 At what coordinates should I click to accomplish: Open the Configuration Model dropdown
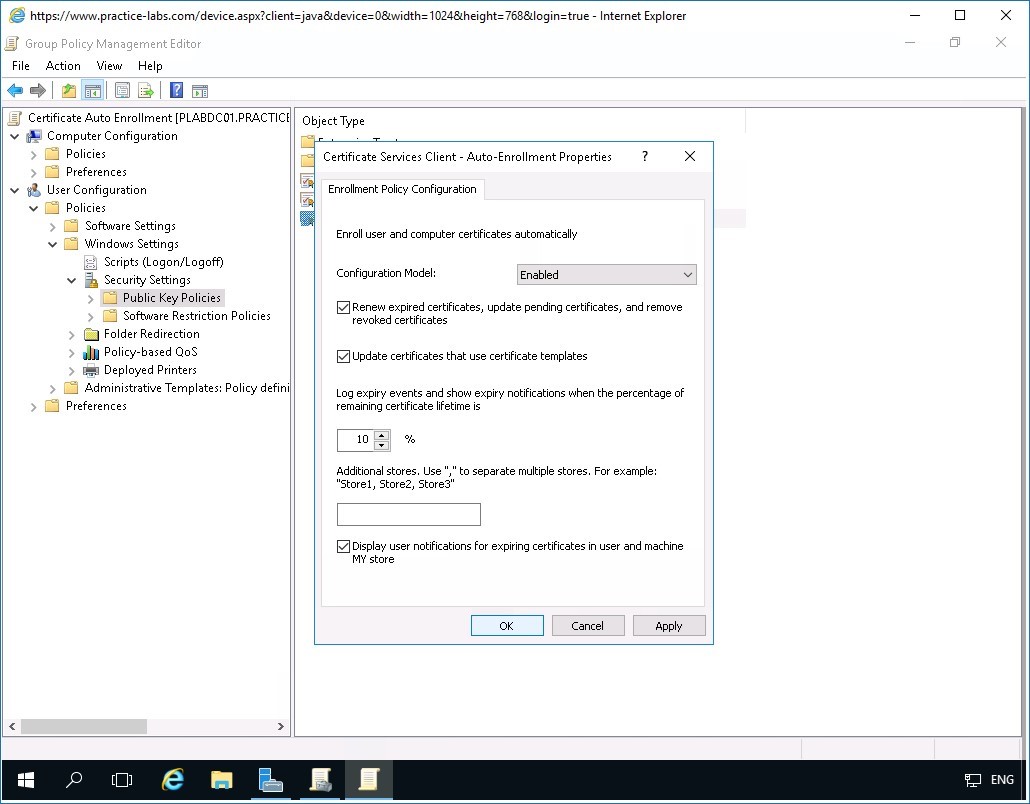tap(687, 274)
